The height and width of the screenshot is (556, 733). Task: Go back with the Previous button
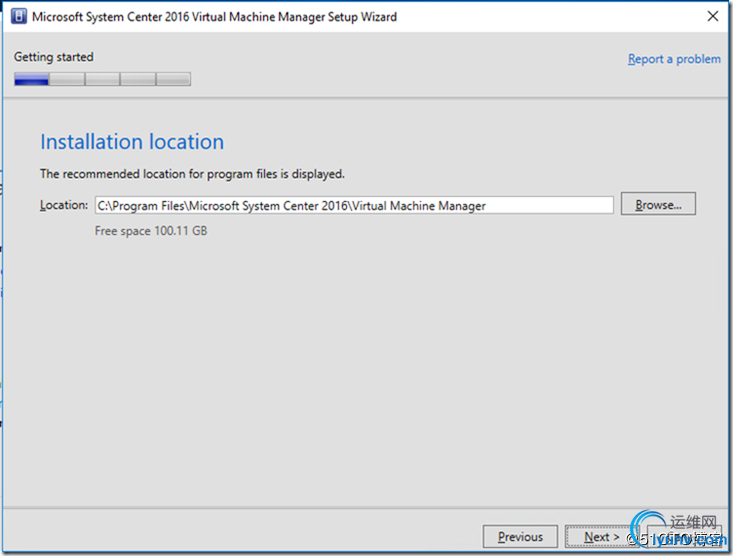click(520, 536)
